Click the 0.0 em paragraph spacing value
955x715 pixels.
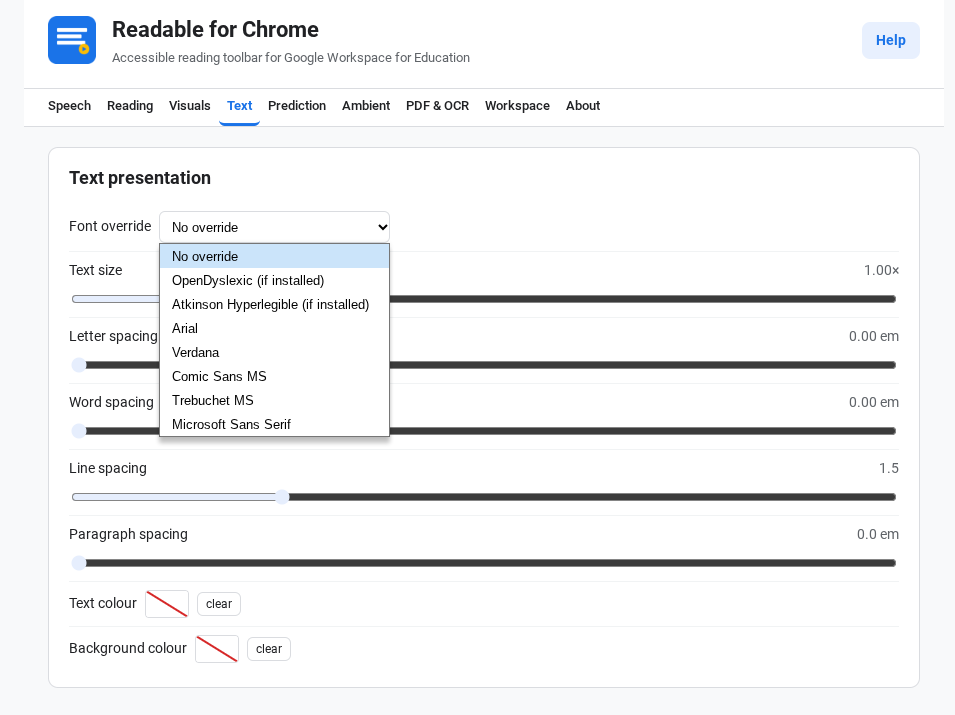tap(878, 534)
